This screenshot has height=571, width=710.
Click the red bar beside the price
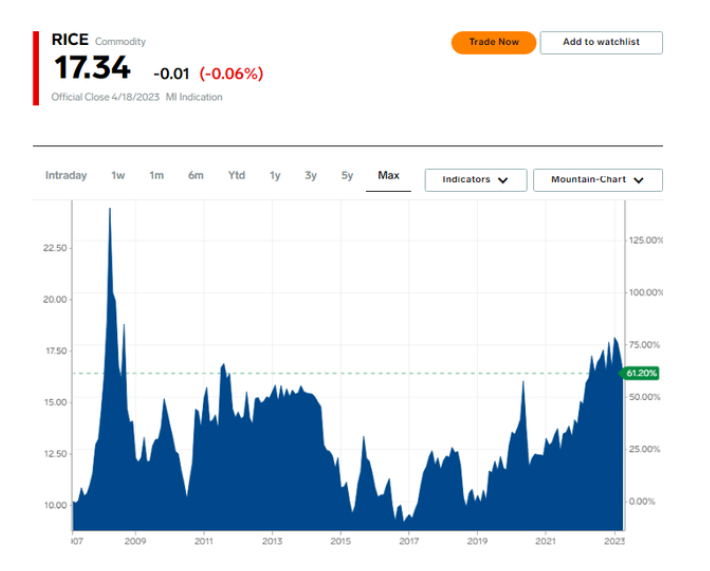pyautogui.click(x=36, y=67)
